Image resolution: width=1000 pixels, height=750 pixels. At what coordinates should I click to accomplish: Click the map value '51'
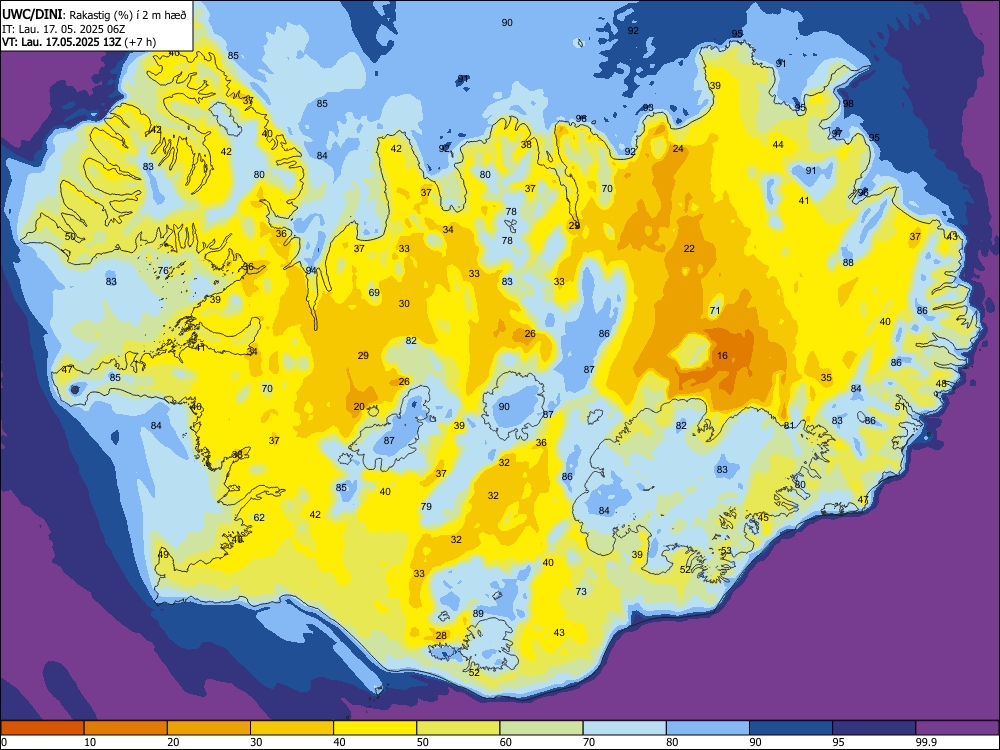click(x=901, y=407)
